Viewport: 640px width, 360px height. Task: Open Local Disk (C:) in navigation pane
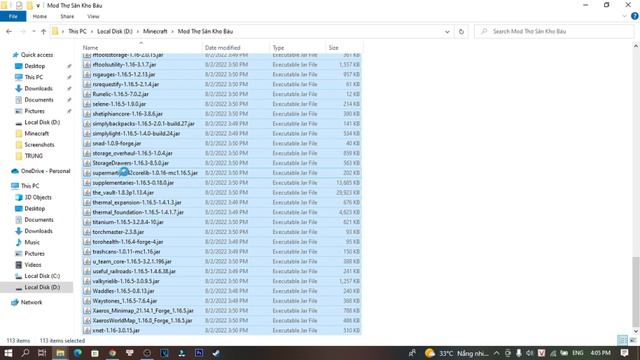pyautogui.click(x=42, y=276)
